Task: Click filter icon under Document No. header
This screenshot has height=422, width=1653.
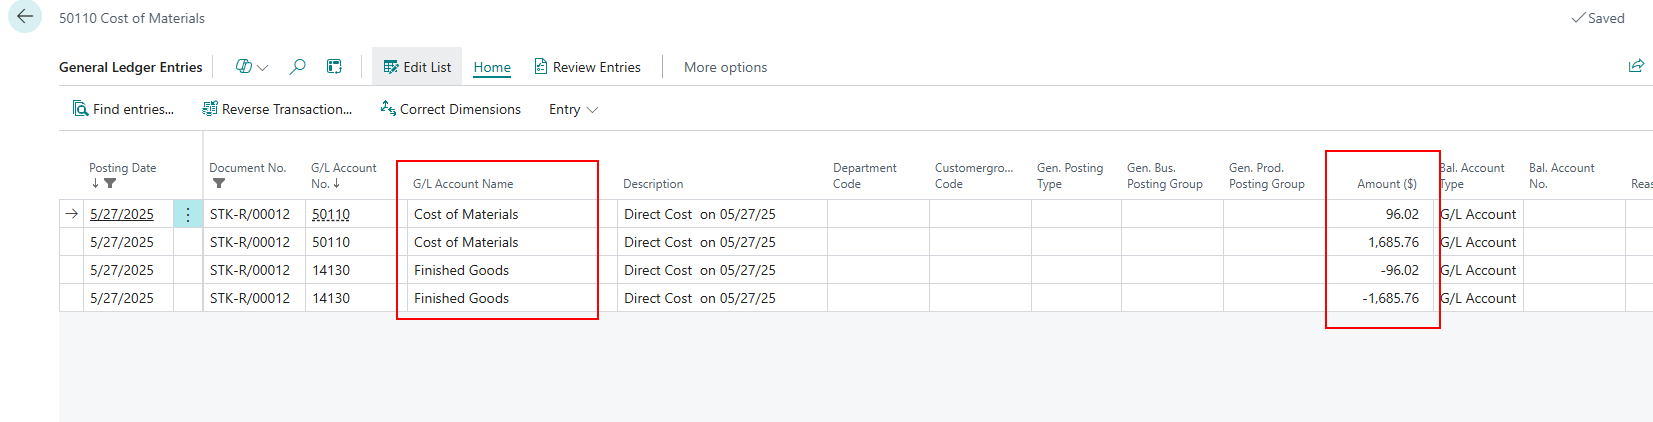Action: click(x=219, y=184)
